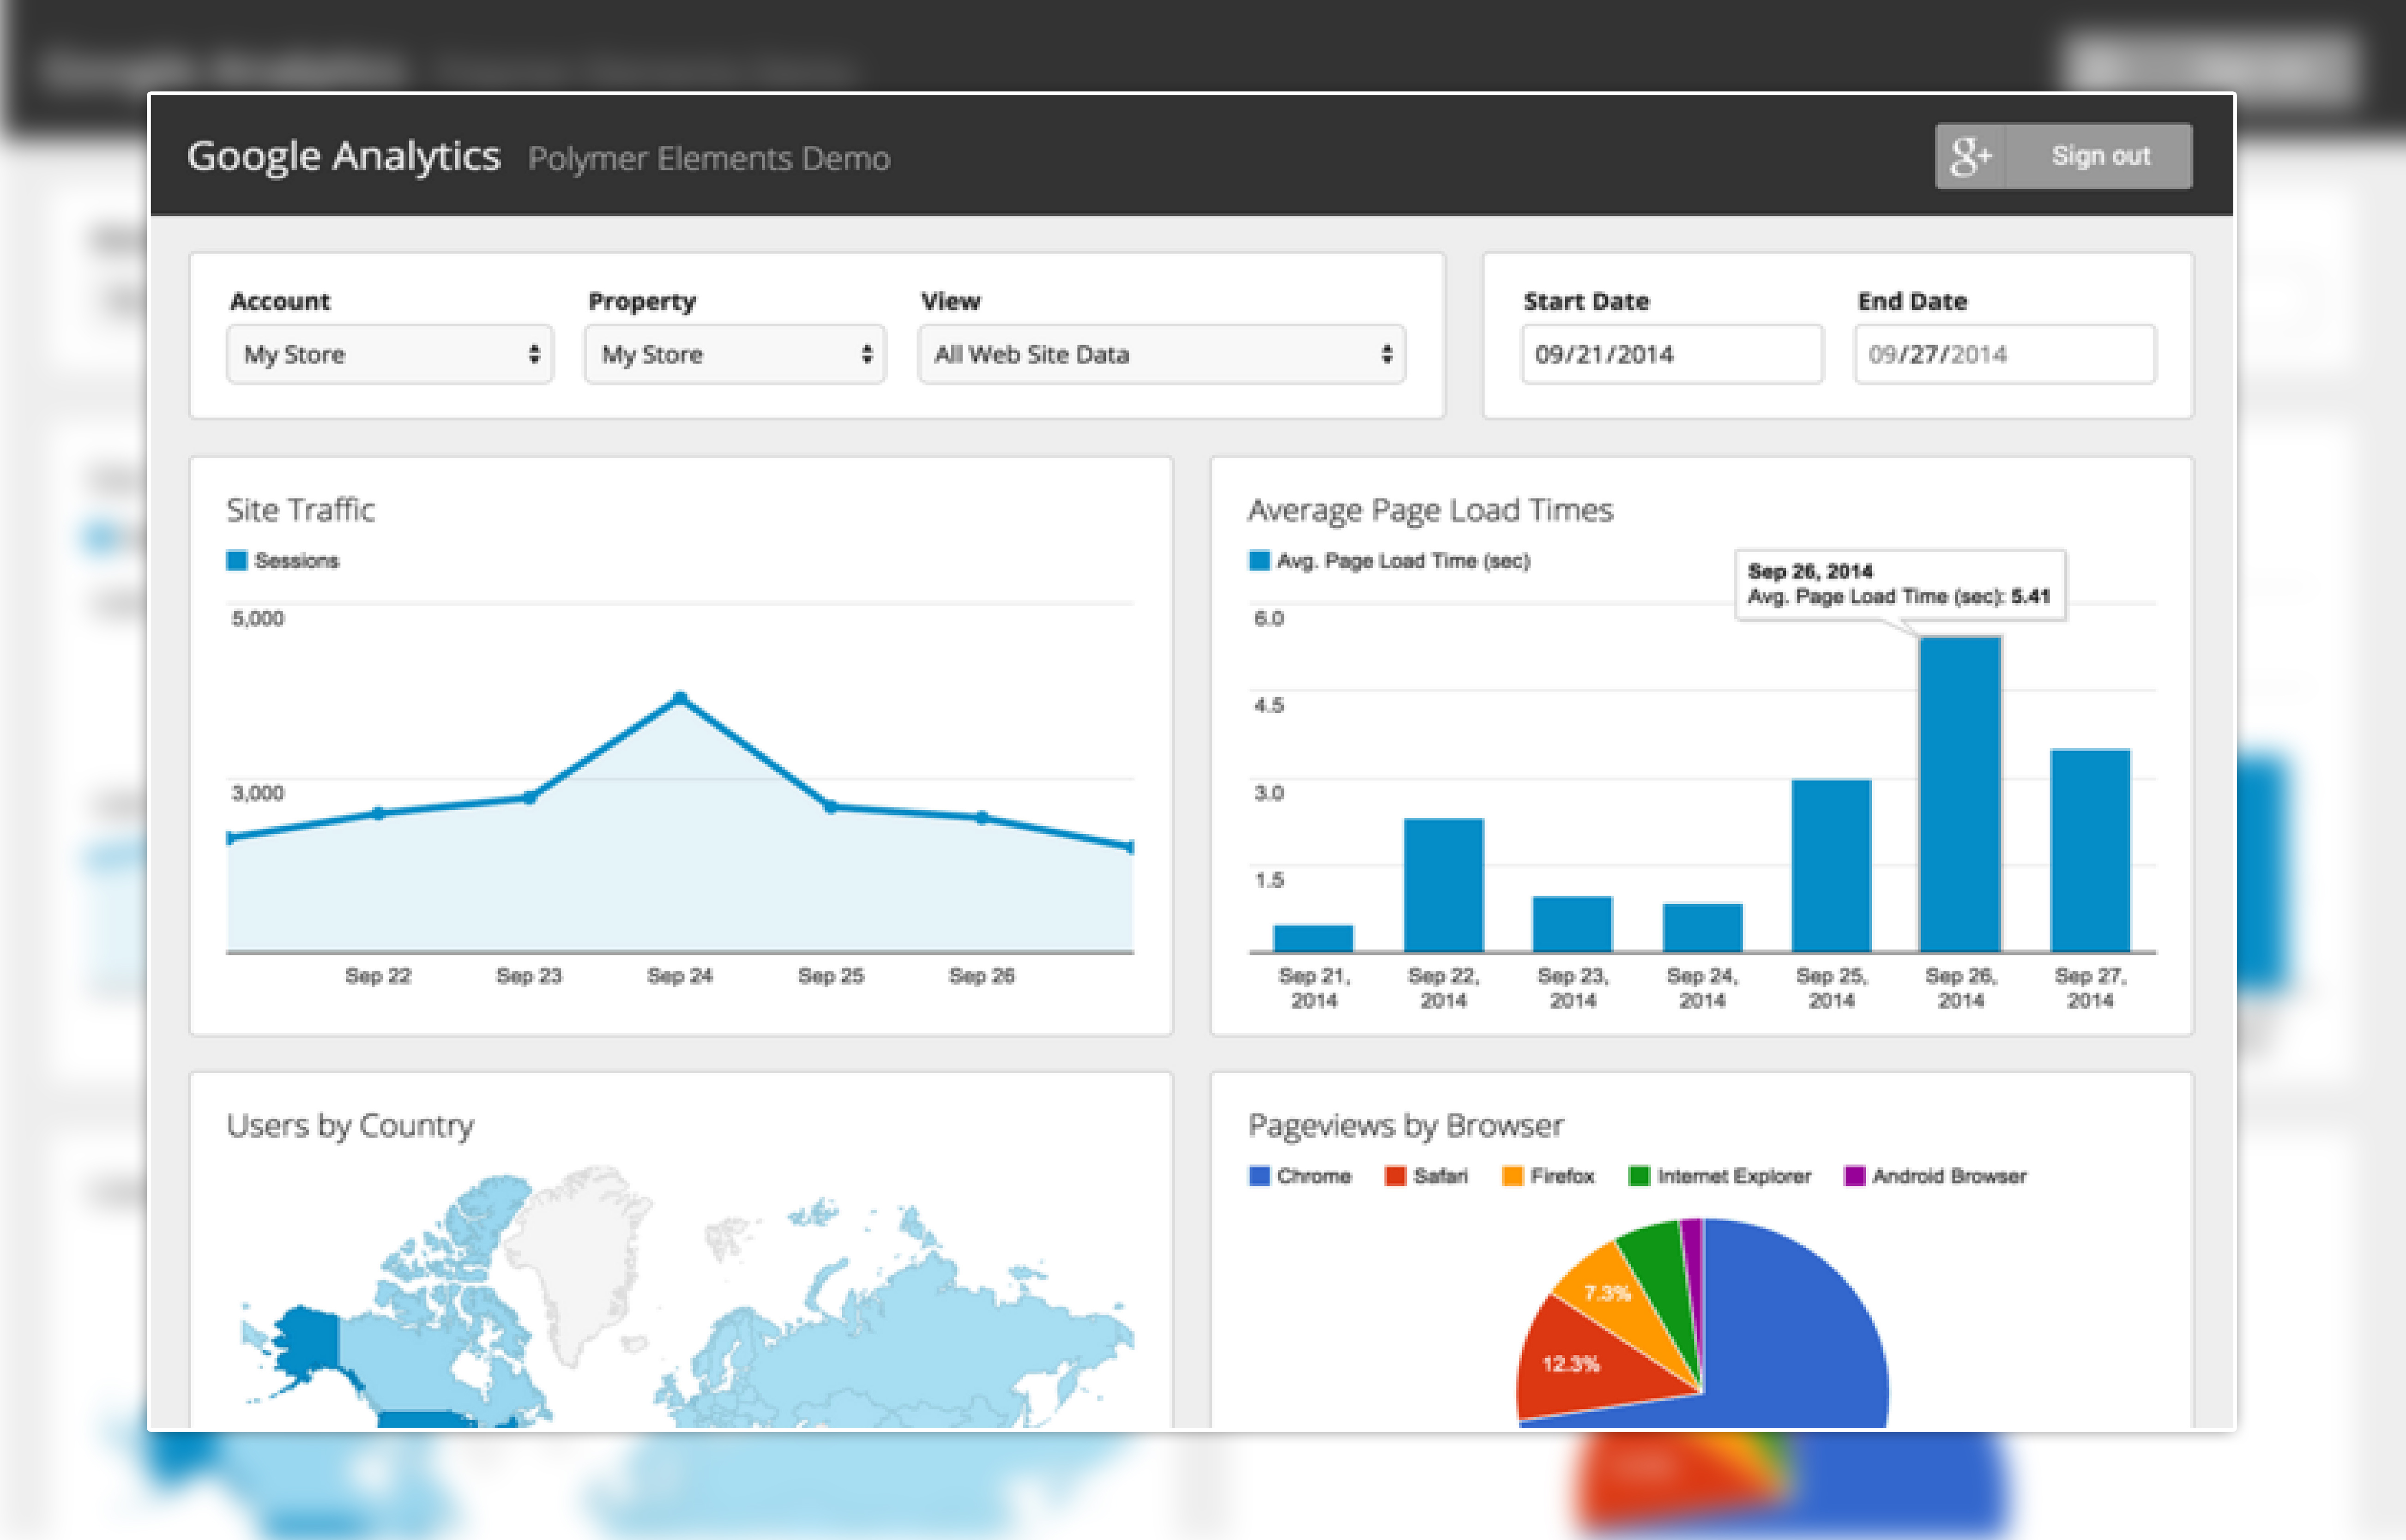The width and height of the screenshot is (2406, 1540).
Task: Expand the View selector All Web Site Data
Action: [1161, 354]
